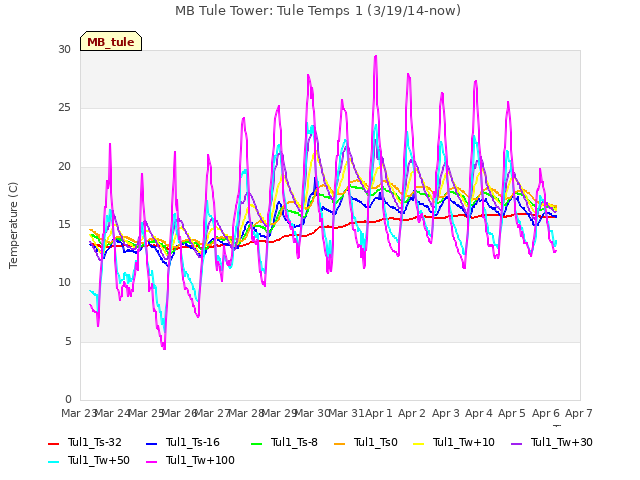Click the blue Tul1_Ts-16 legend swatch
640x480 pixels.
[x=151, y=443]
